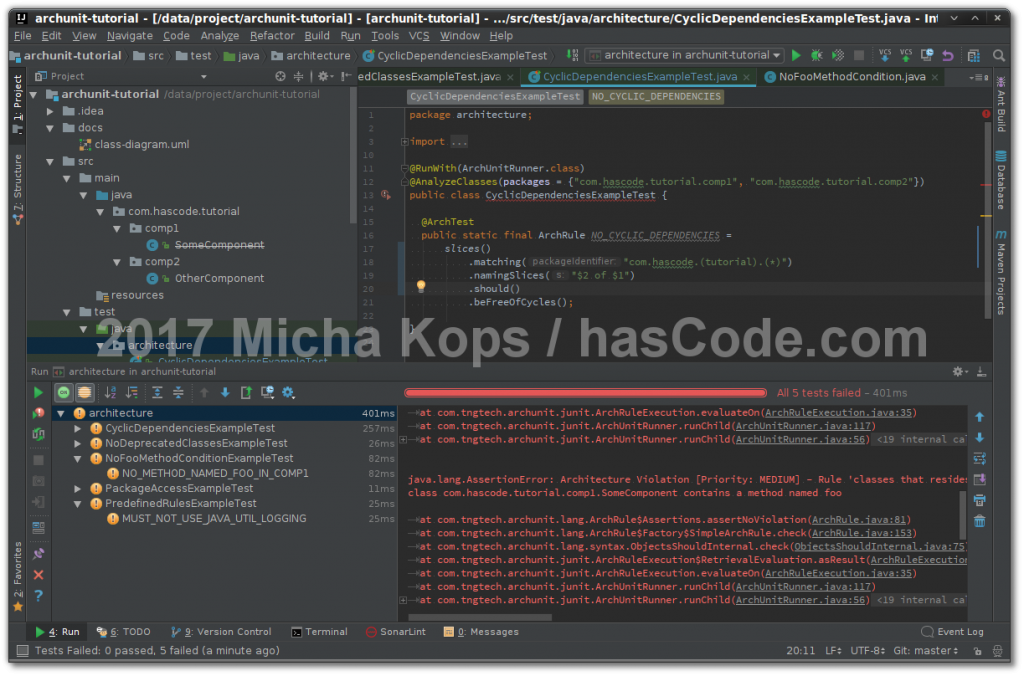Toggle sort tests alphabetically in run panel
This screenshot has width=1024, height=676.
(110, 393)
